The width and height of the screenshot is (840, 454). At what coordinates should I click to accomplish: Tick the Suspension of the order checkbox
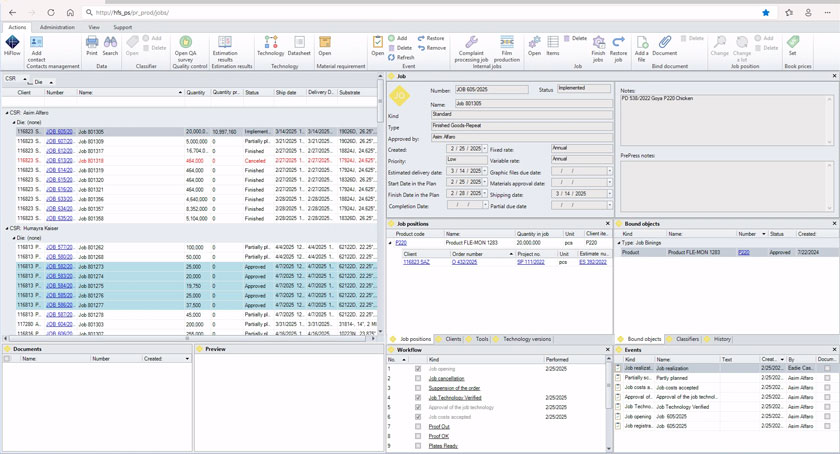tap(418, 389)
